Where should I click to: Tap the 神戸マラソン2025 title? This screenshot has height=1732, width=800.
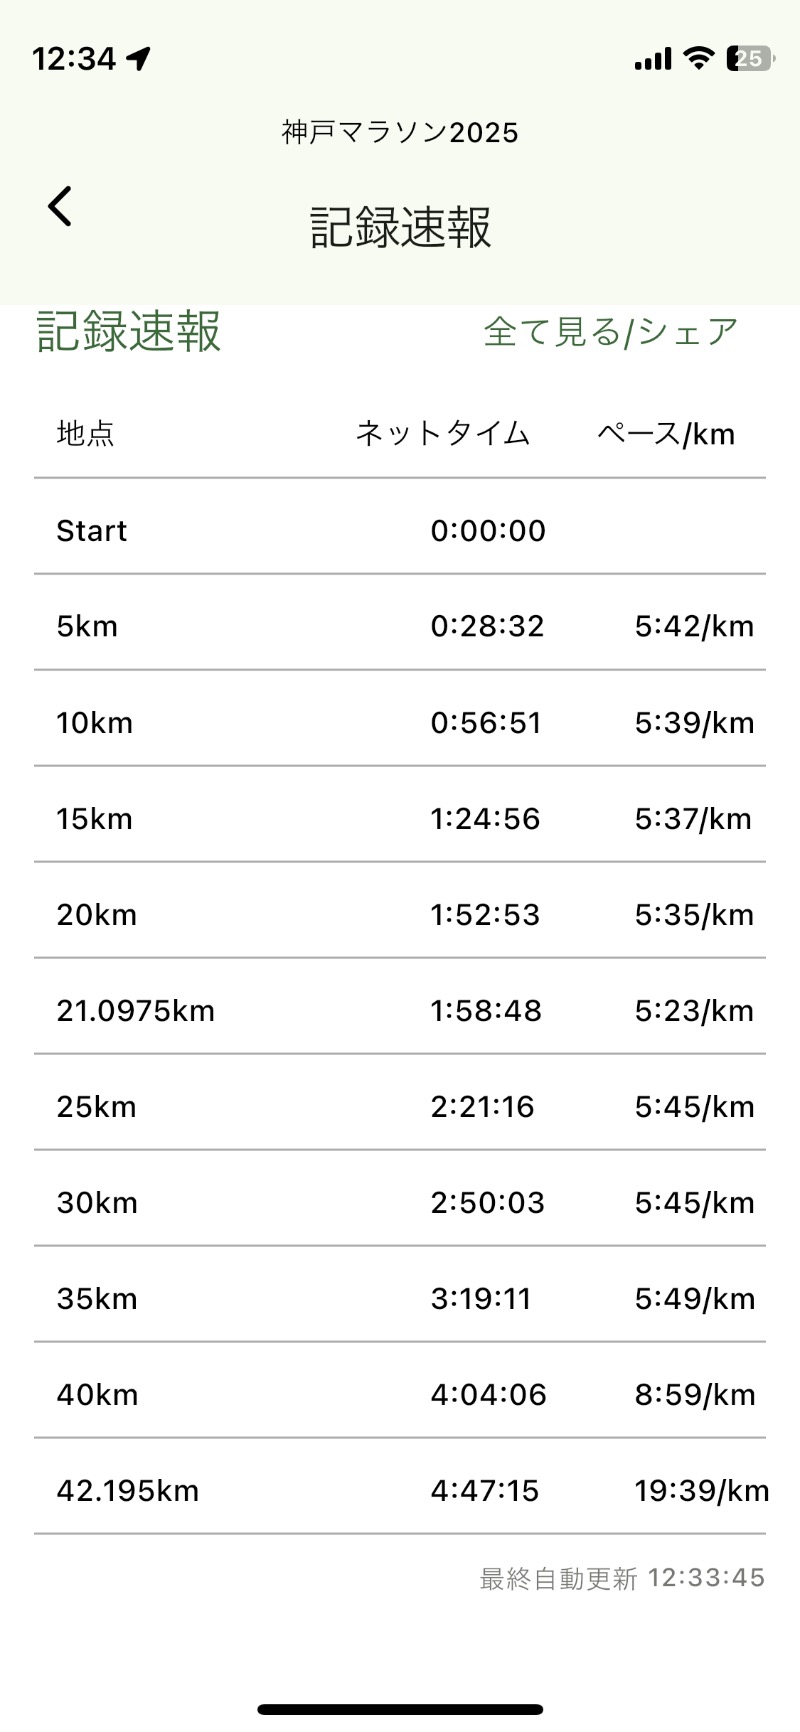point(400,133)
